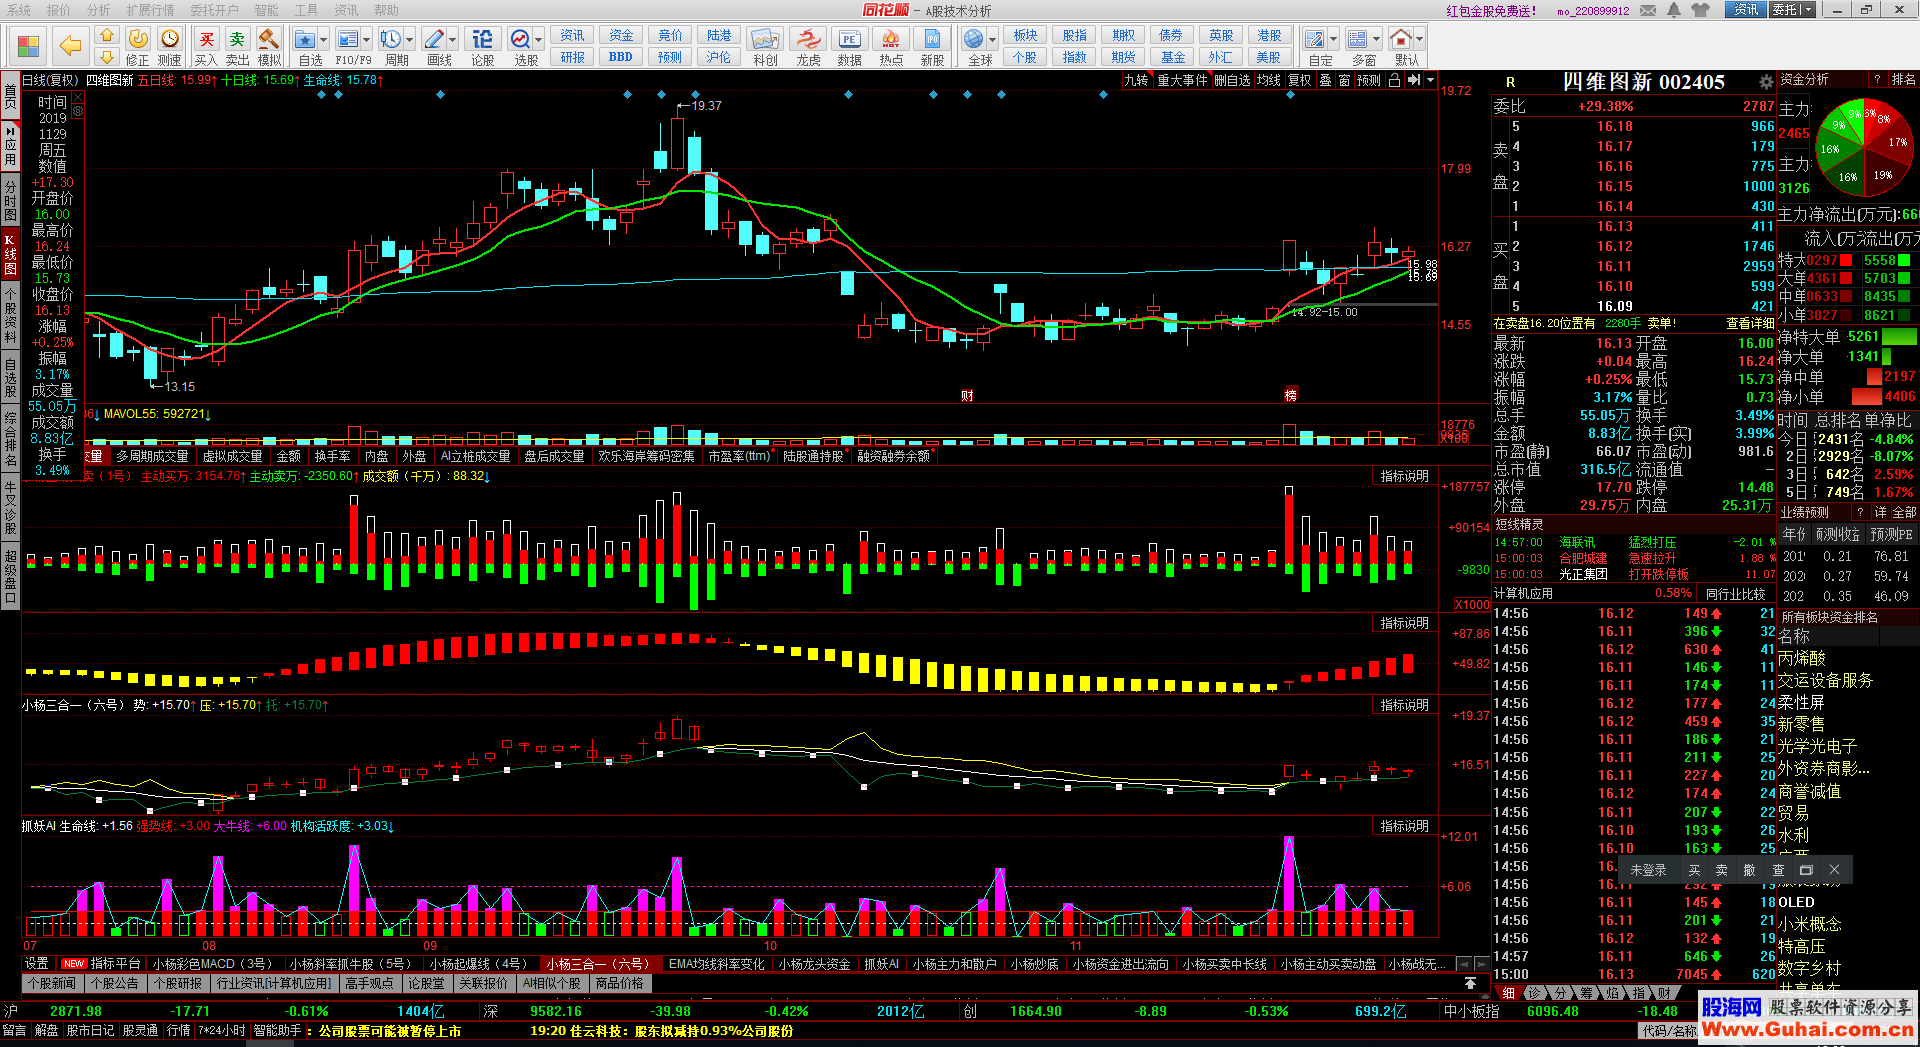Click the 默认 home layout icon
The image size is (1920, 1047).
(1401, 47)
